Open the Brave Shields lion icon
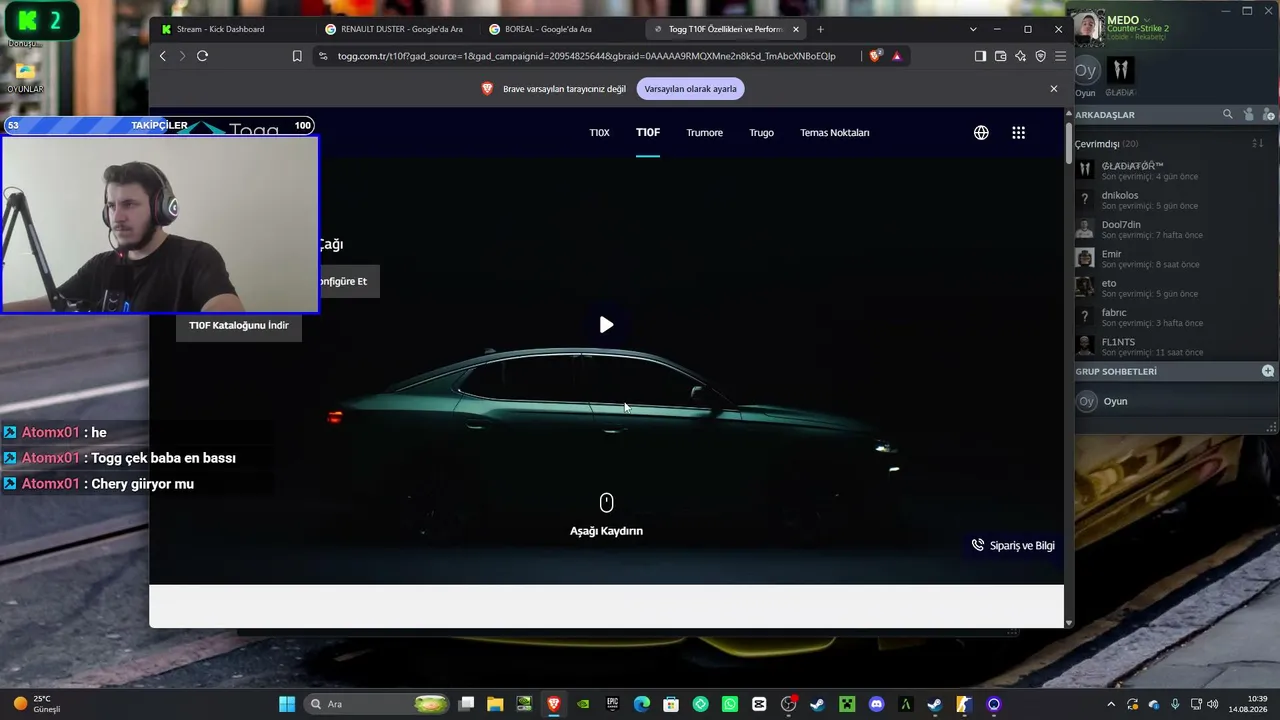Screen dimensions: 1280x720 (x=876, y=56)
